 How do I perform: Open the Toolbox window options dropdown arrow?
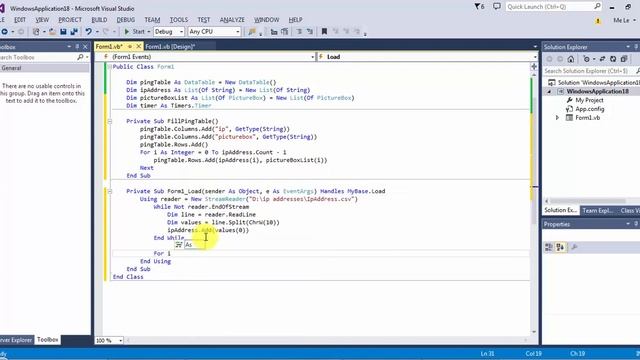click(69, 47)
